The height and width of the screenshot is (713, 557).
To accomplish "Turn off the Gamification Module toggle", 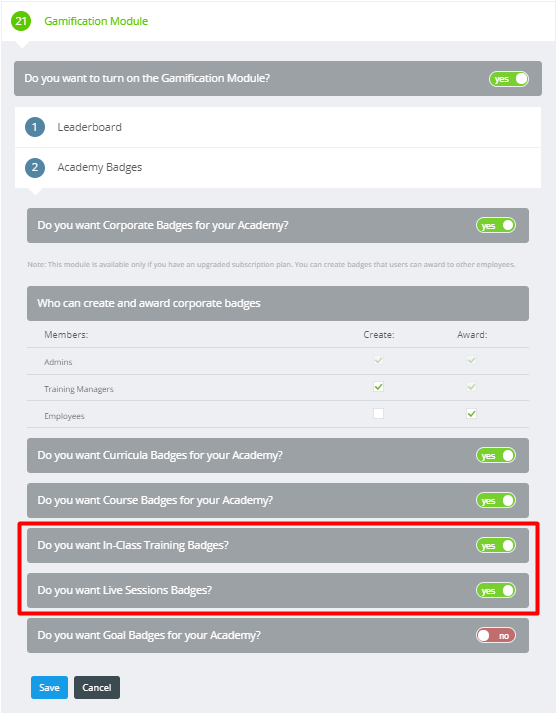I will click(x=509, y=79).
